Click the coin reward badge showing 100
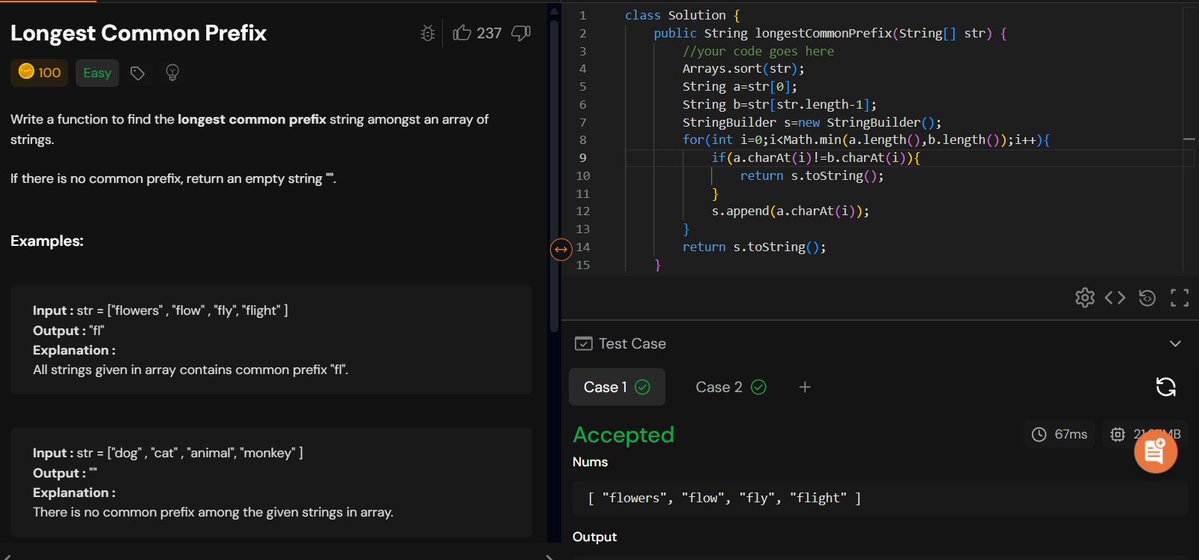The image size is (1199, 560). coord(39,73)
